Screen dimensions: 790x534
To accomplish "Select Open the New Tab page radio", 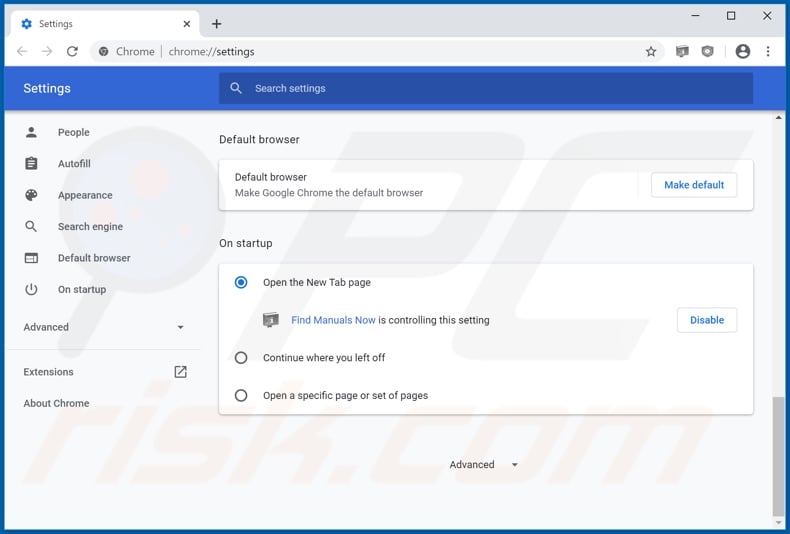I will (x=241, y=282).
